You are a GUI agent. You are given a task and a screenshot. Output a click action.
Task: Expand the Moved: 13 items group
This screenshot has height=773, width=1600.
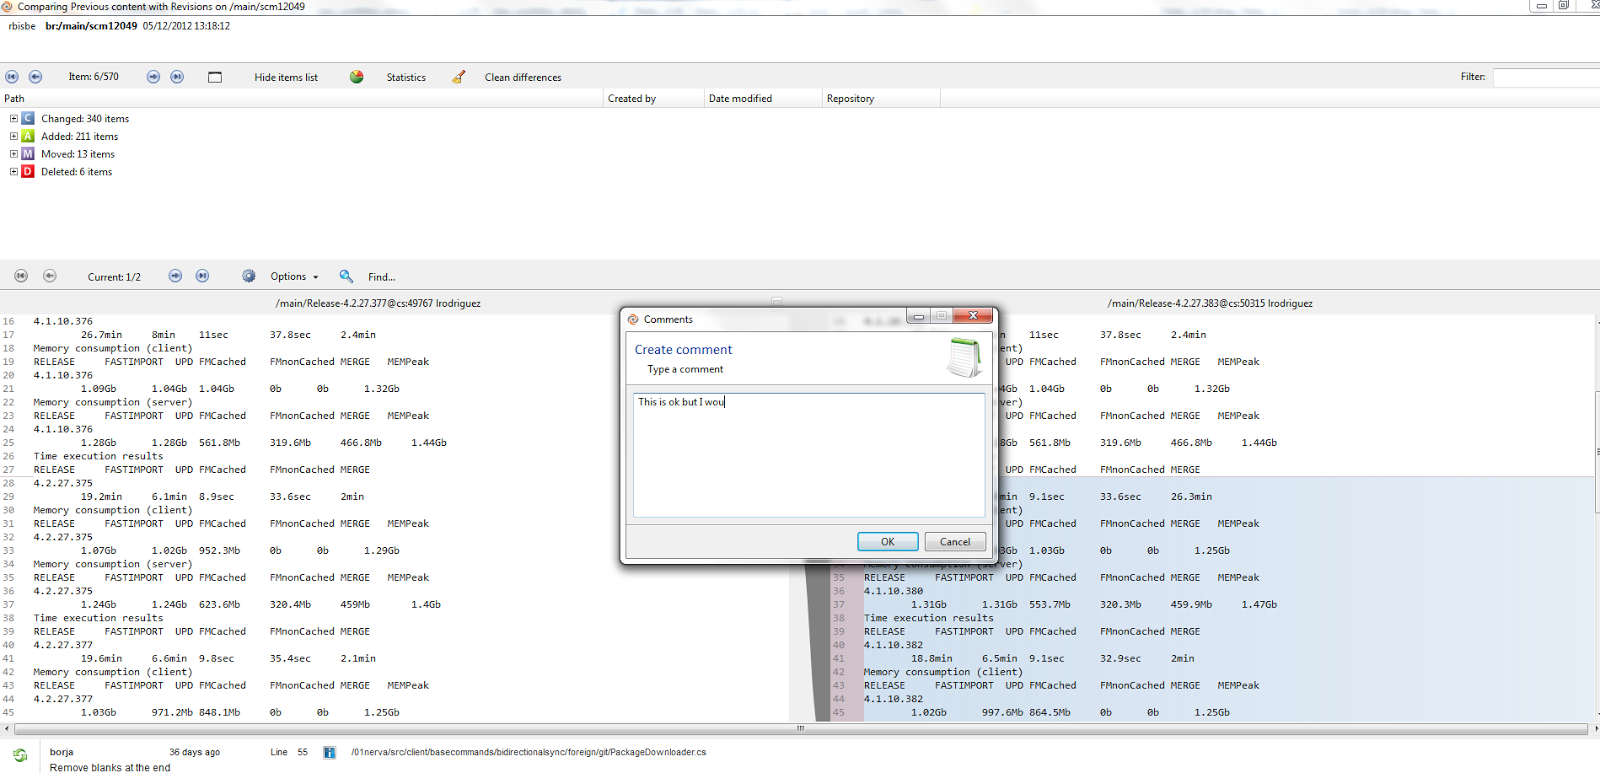pyautogui.click(x=14, y=154)
